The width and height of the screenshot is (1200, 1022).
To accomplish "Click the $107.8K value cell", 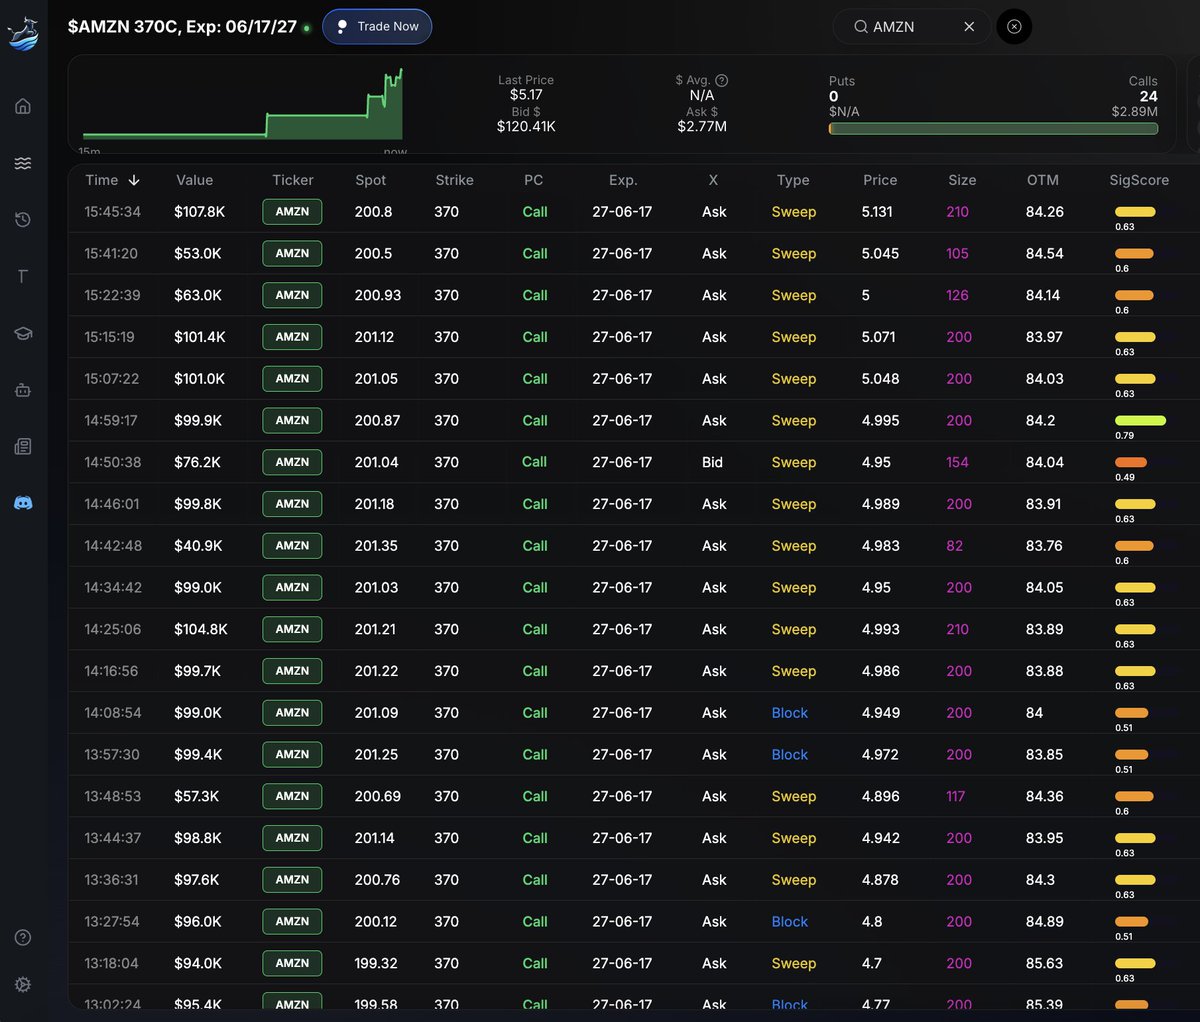I will point(199,212).
